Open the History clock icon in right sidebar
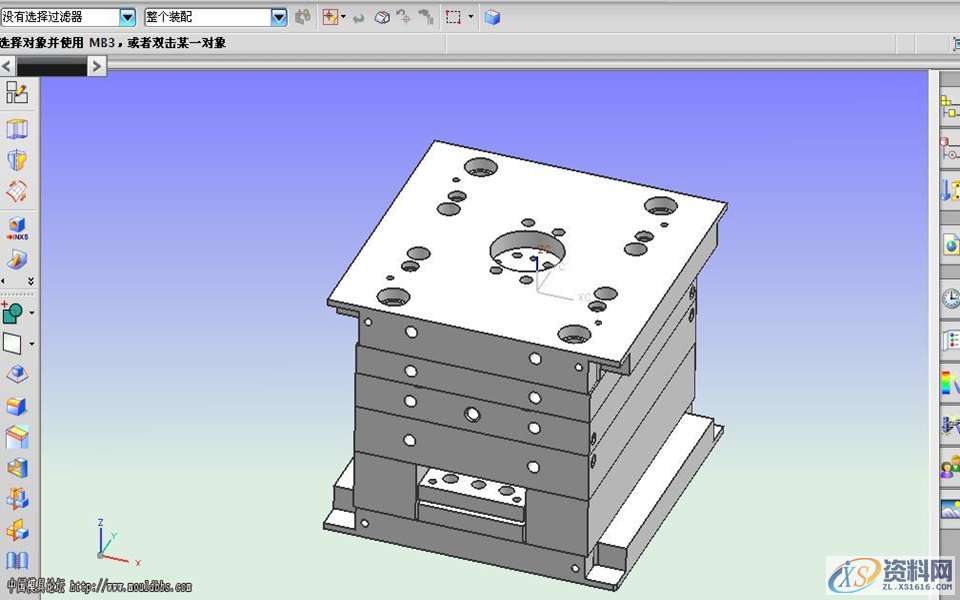 [x=949, y=298]
